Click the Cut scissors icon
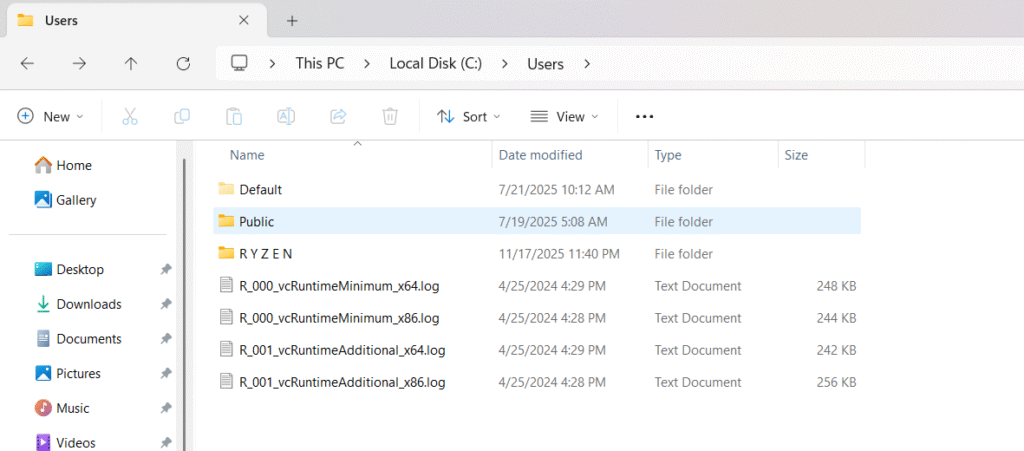This screenshot has height=451, width=1024. click(x=130, y=117)
